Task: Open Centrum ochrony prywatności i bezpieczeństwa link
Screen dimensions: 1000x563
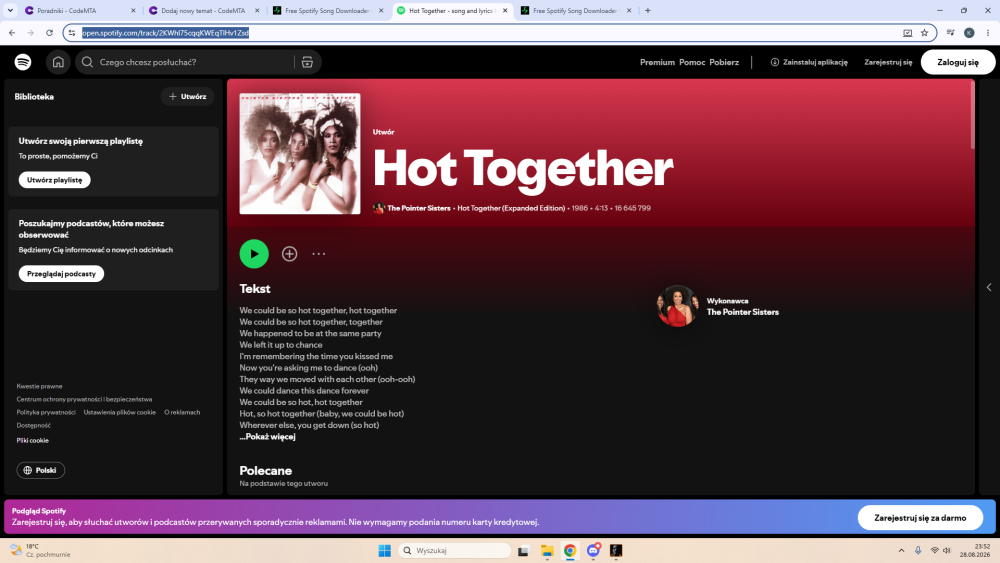Action: pos(84,399)
